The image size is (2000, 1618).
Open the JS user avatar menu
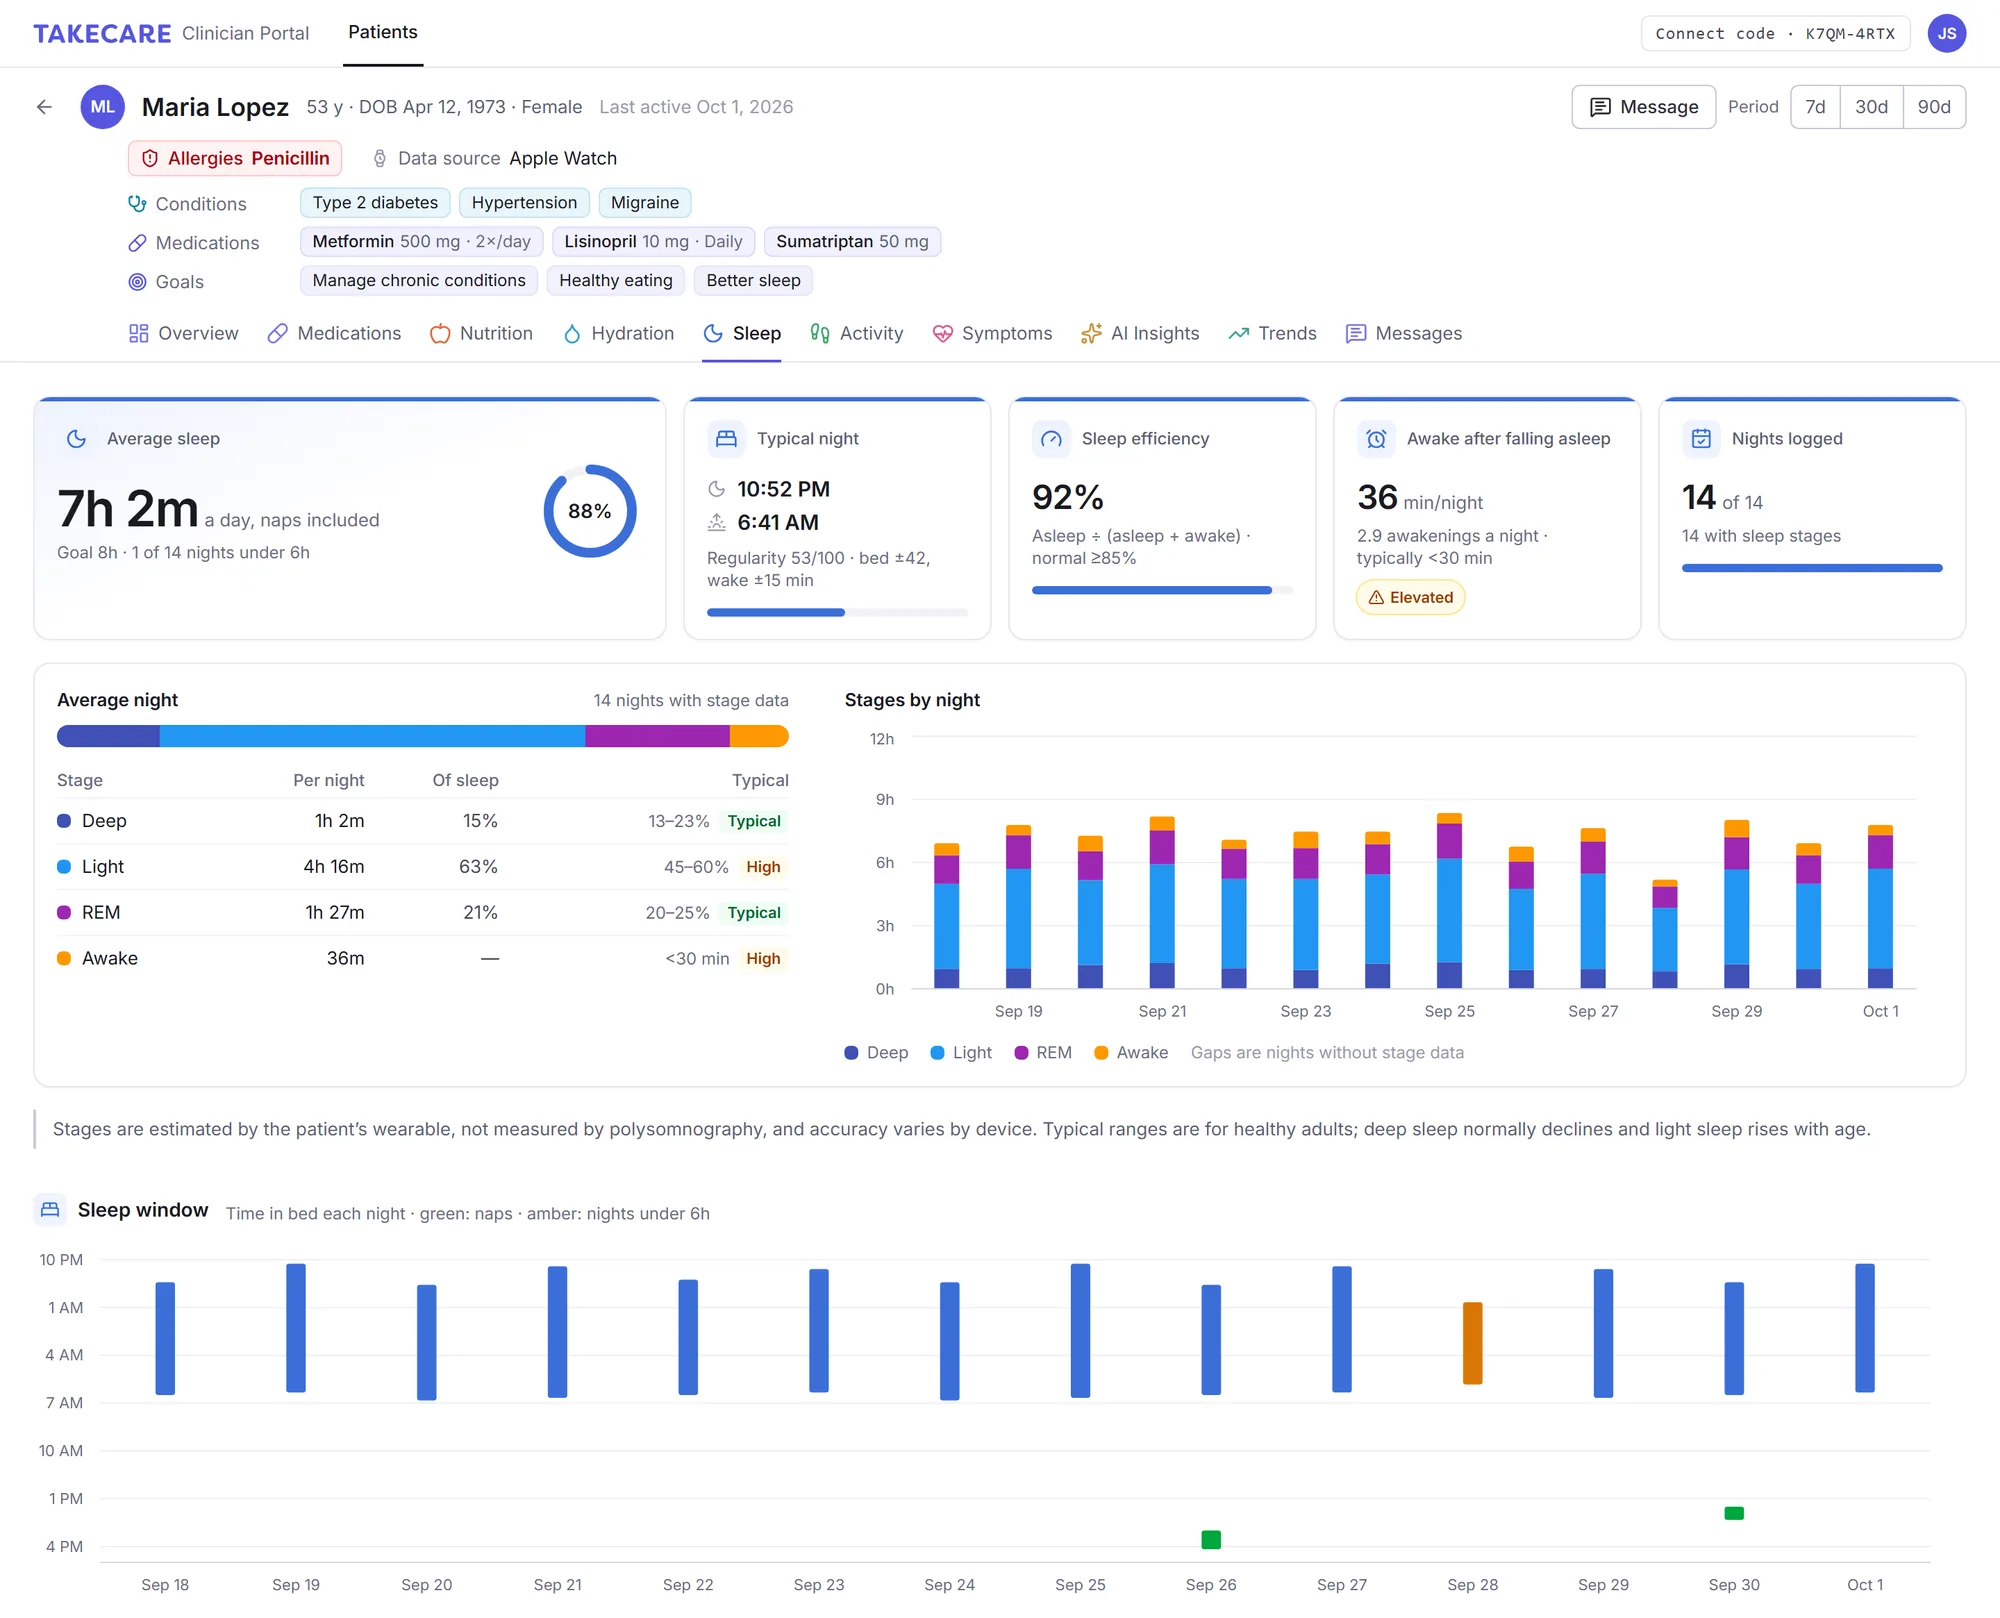1946,33
